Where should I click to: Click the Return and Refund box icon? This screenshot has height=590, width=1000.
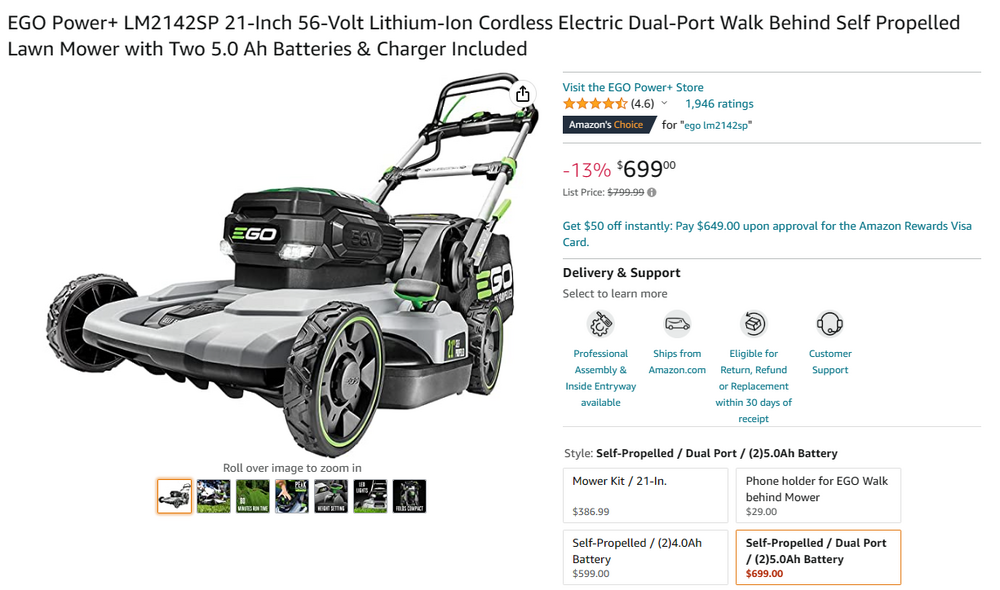[x=753, y=324]
